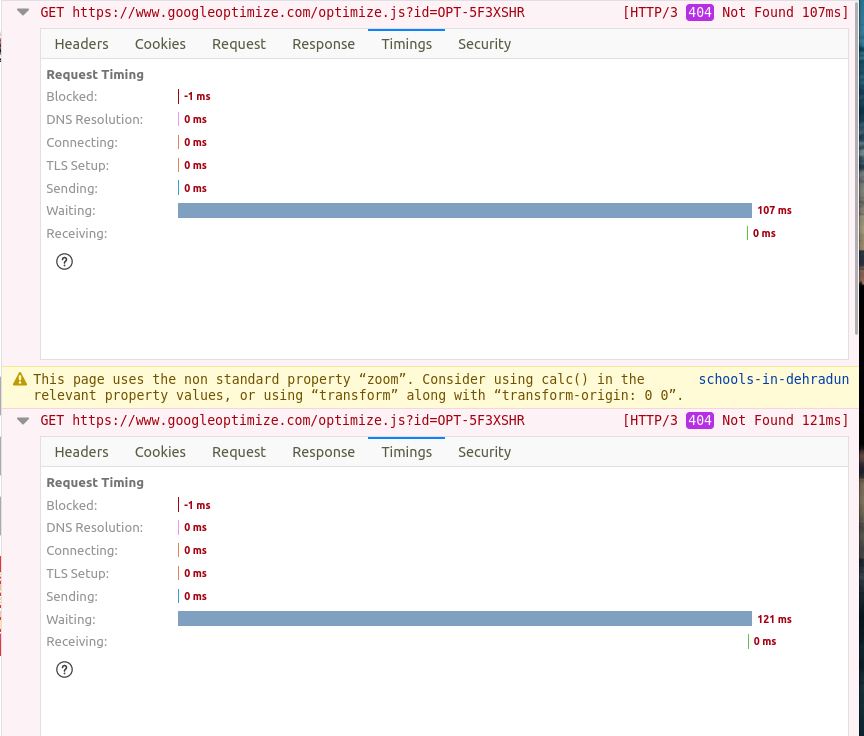Click the 404 status badge on second request
Image resolution: width=864 pixels, height=736 pixels.
pos(698,420)
